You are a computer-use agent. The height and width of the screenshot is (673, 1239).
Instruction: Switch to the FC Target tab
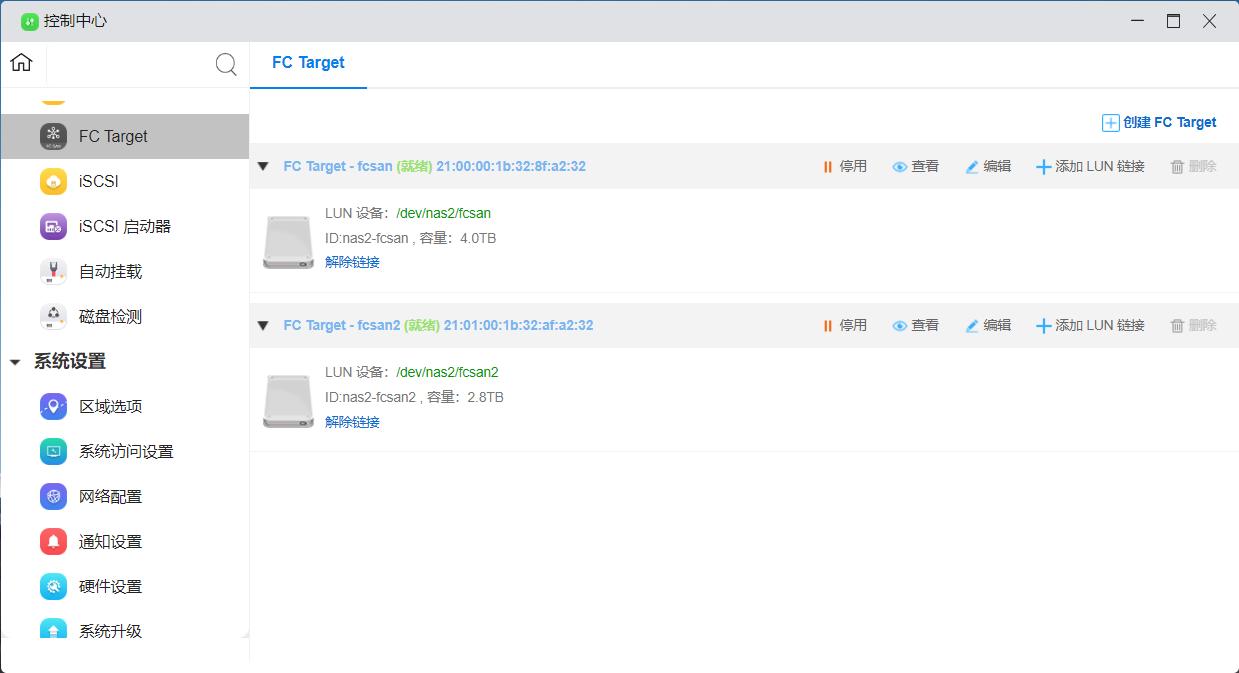[308, 63]
